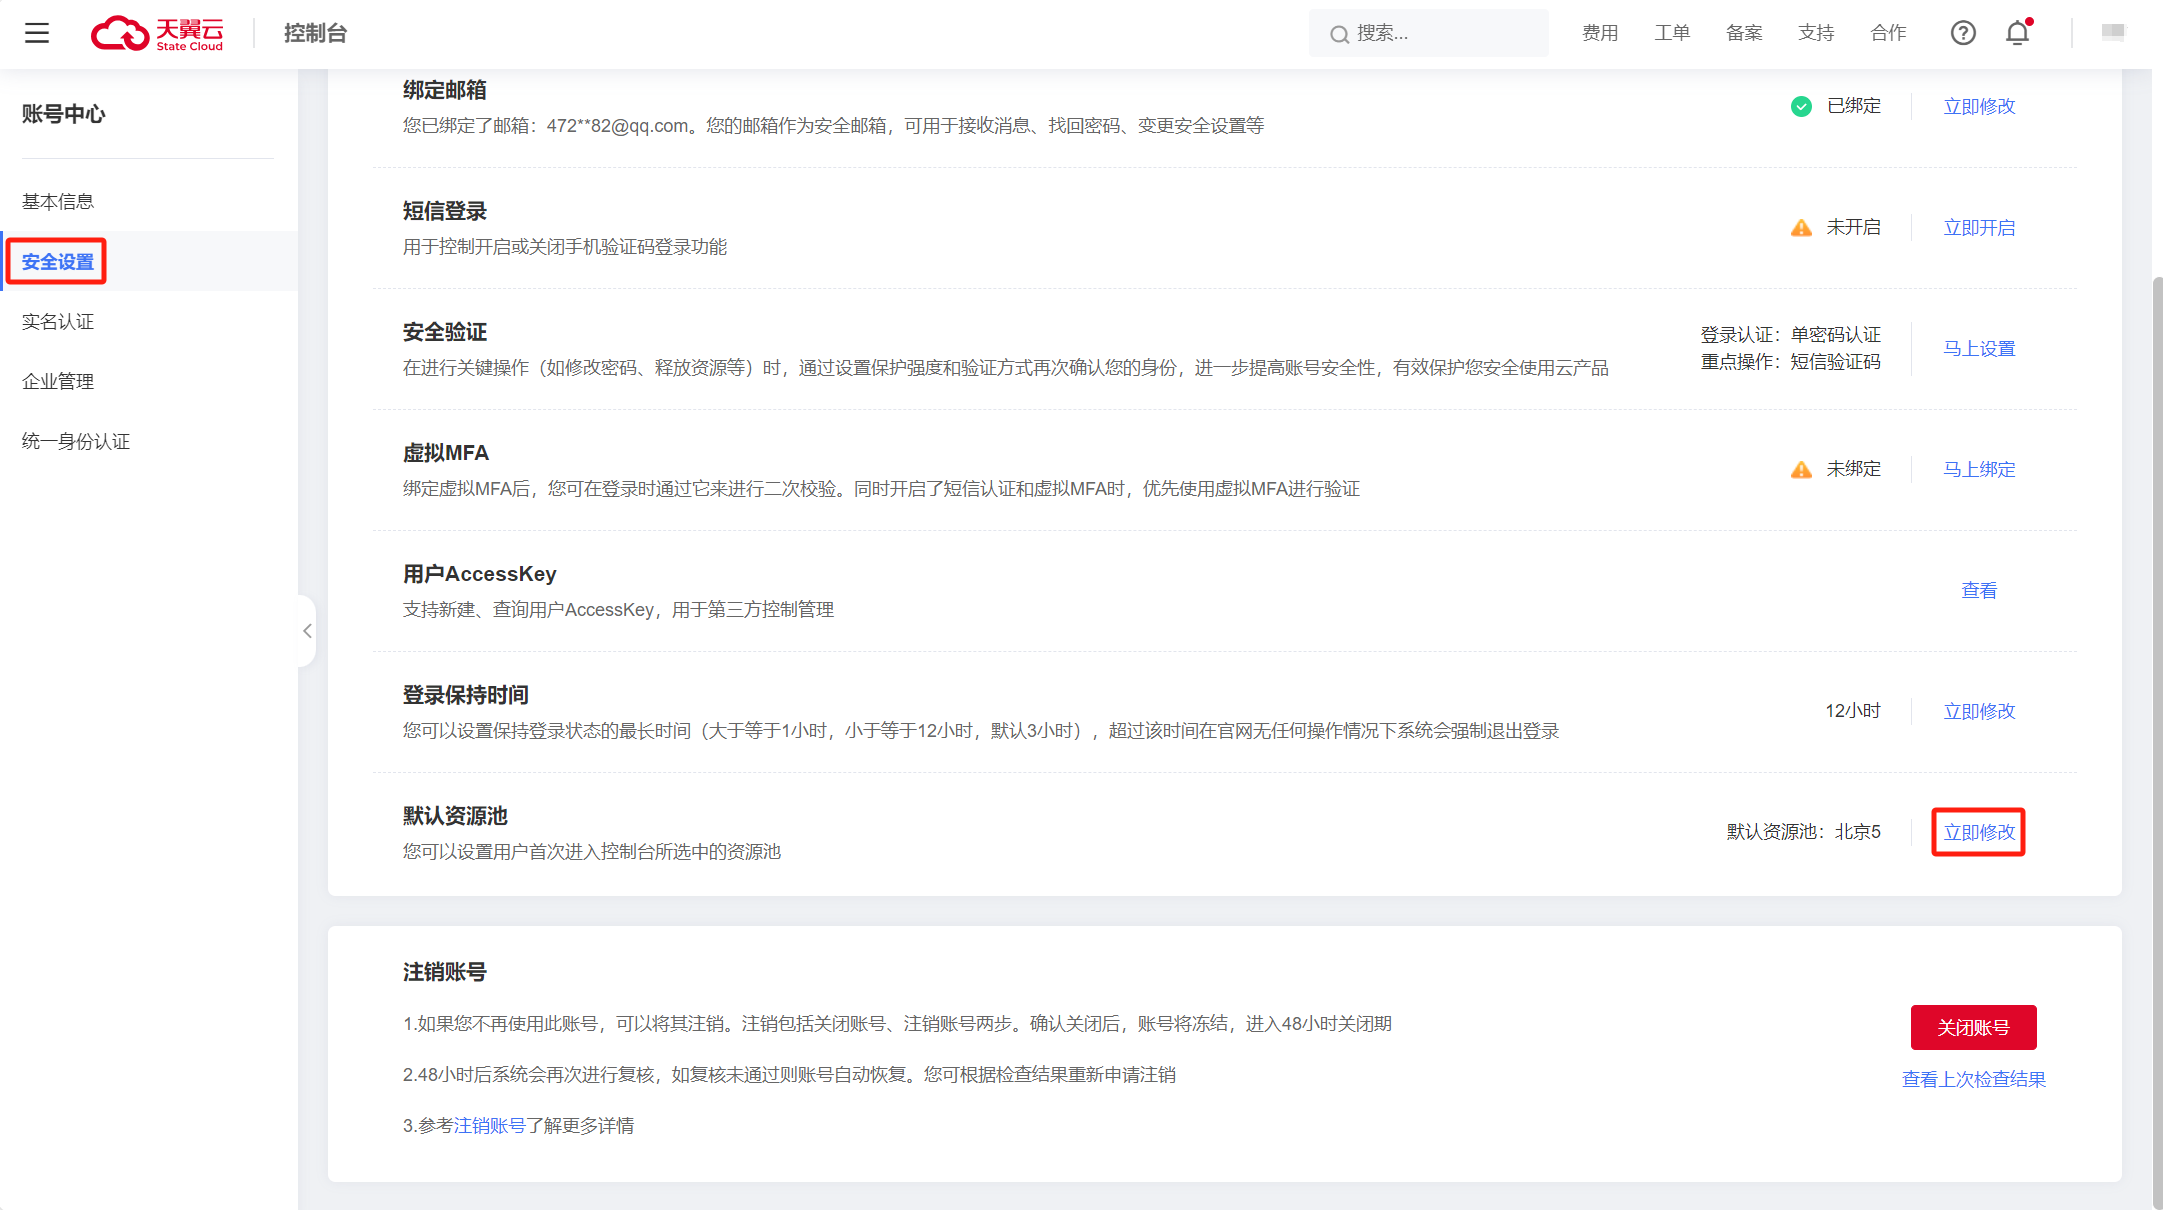
Task: Open the 工单 menu
Action: [1672, 33]
